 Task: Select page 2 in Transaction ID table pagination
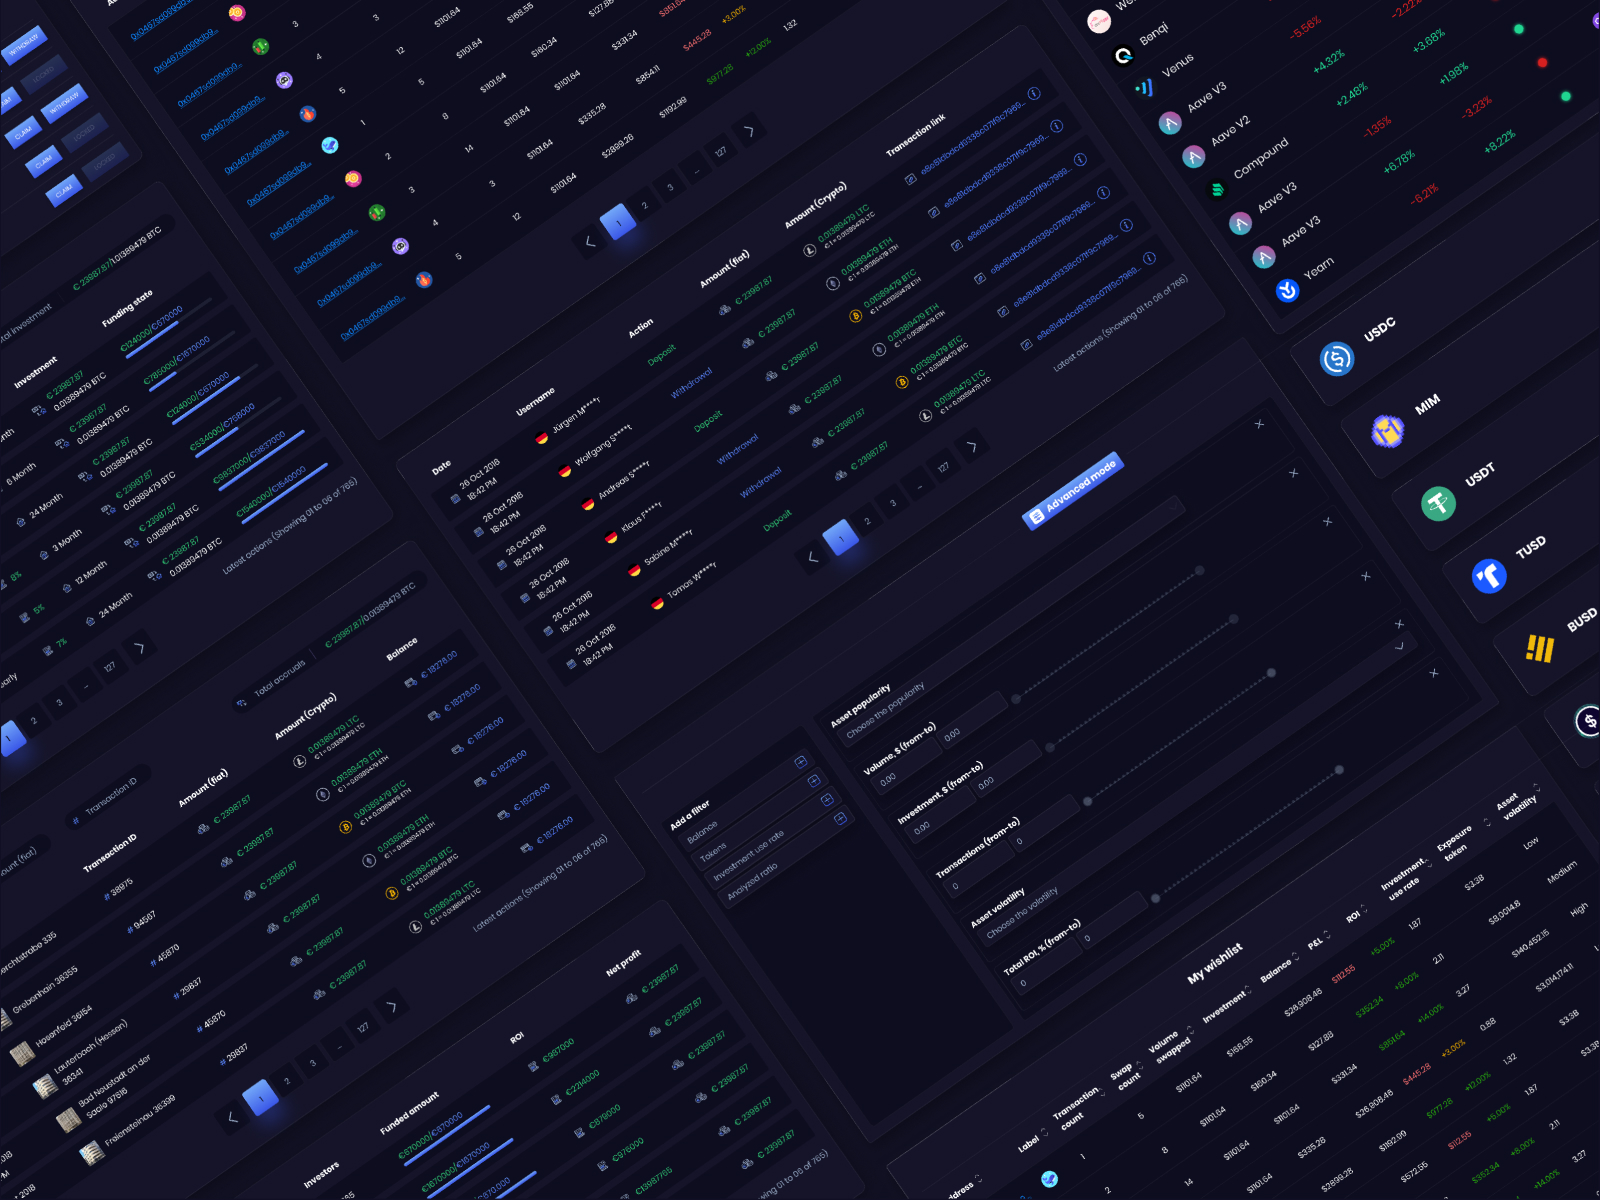287,1081
